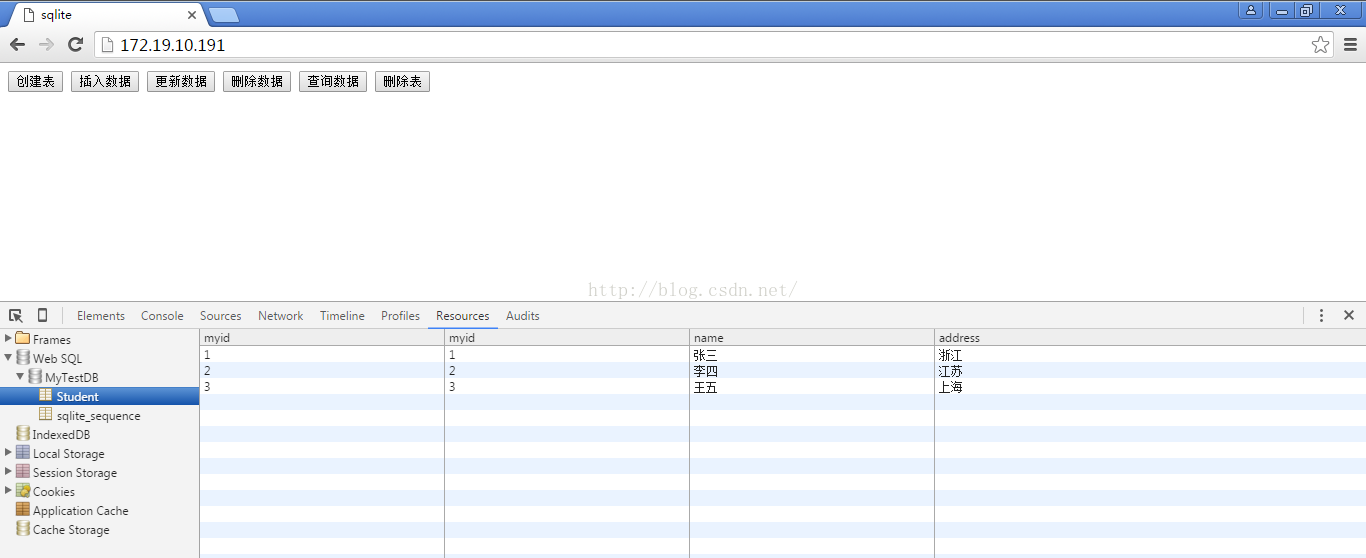This screenshot has height=558, width=1366.
Task: Select Session Storage in the sidebar
Action: pyautogui.click(x=75, y=473)
